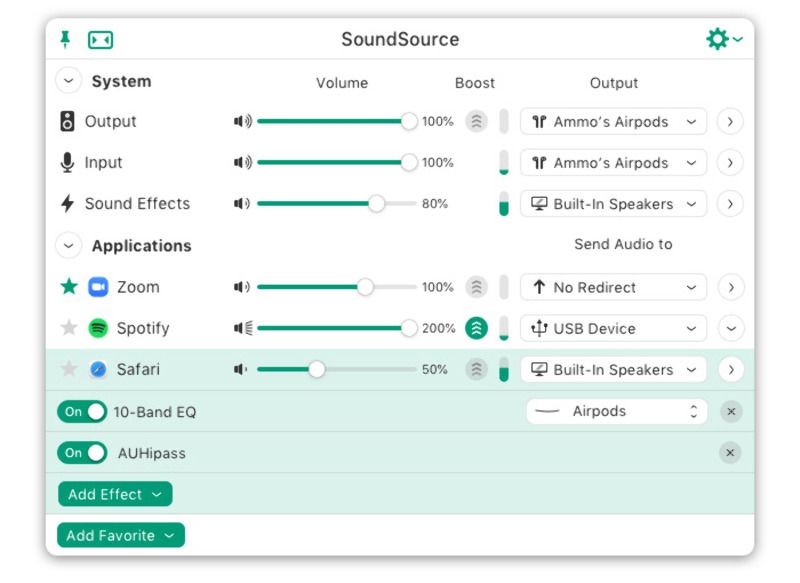Click the Safari application icon
800x583 pixels.
pyautogui.click(x=97, y=369)
